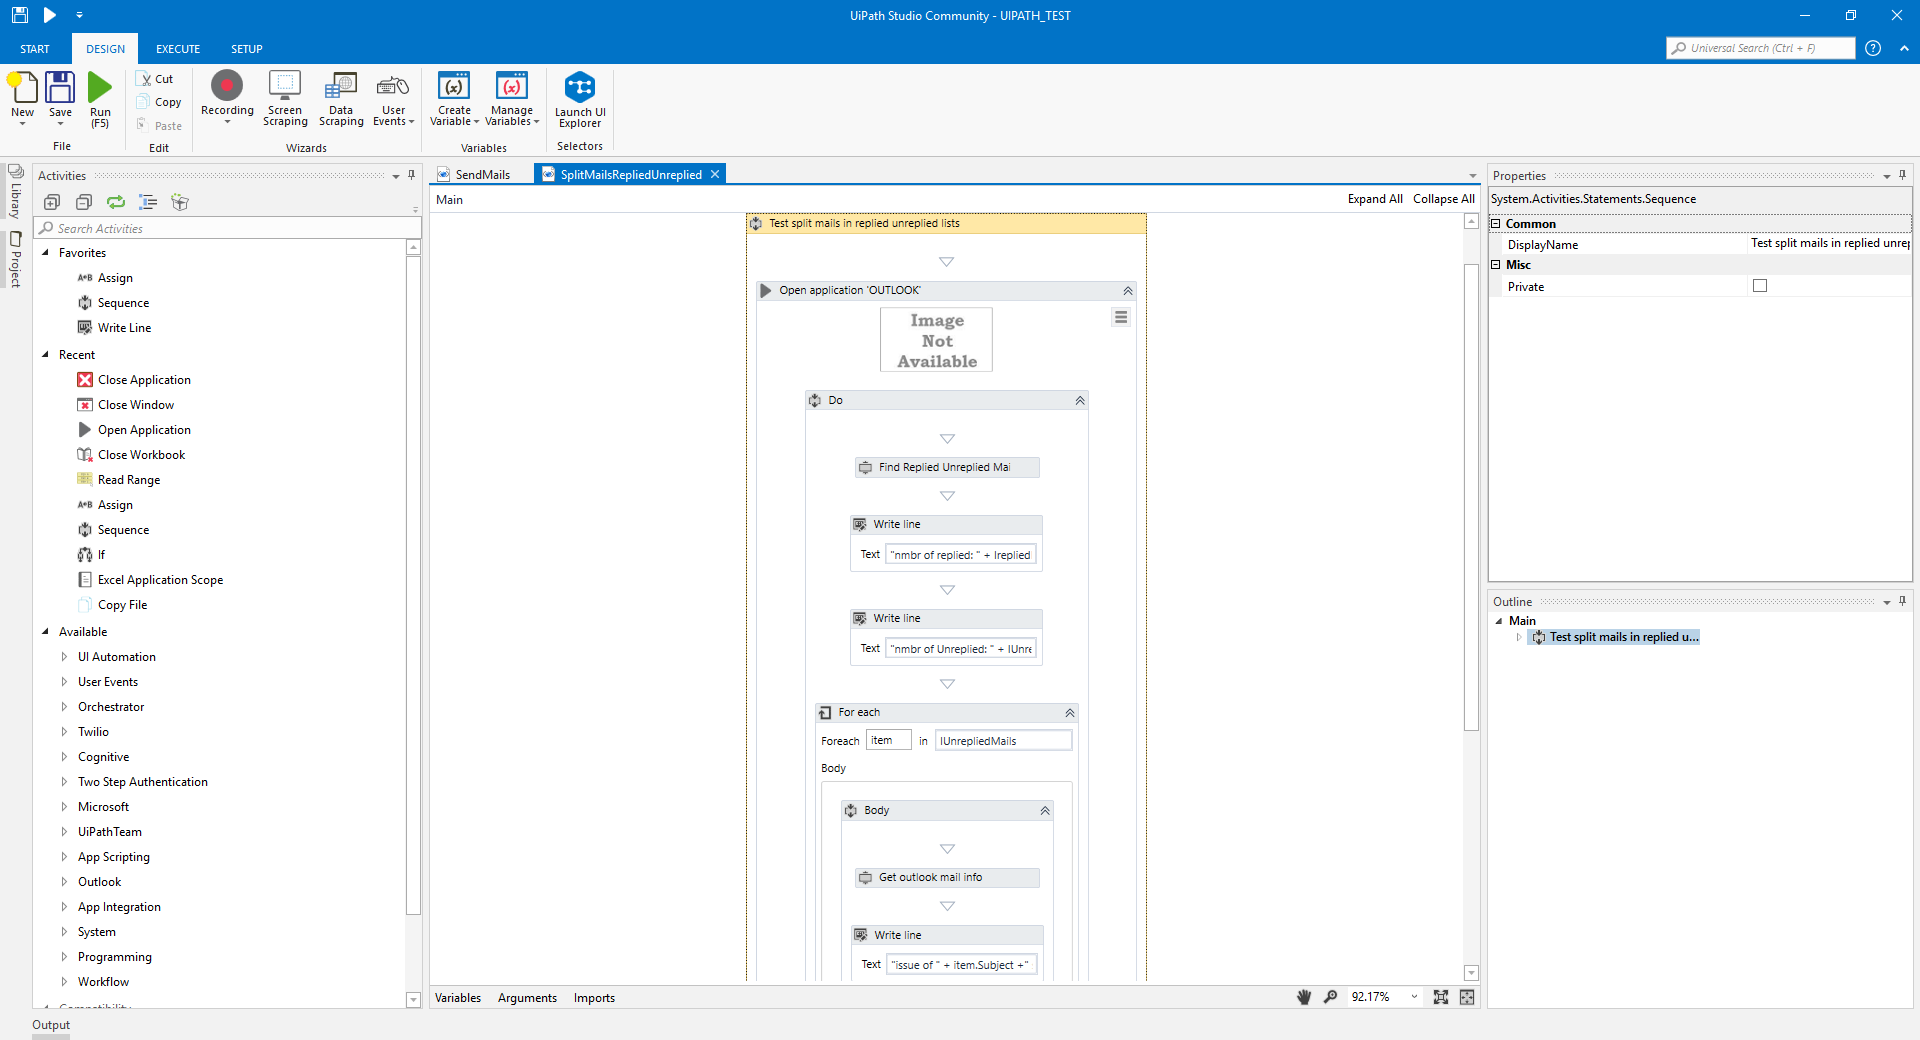Screen dimensions: 1920x1040
Task: Click the Search Activities field
Action: tap(228, 229)
